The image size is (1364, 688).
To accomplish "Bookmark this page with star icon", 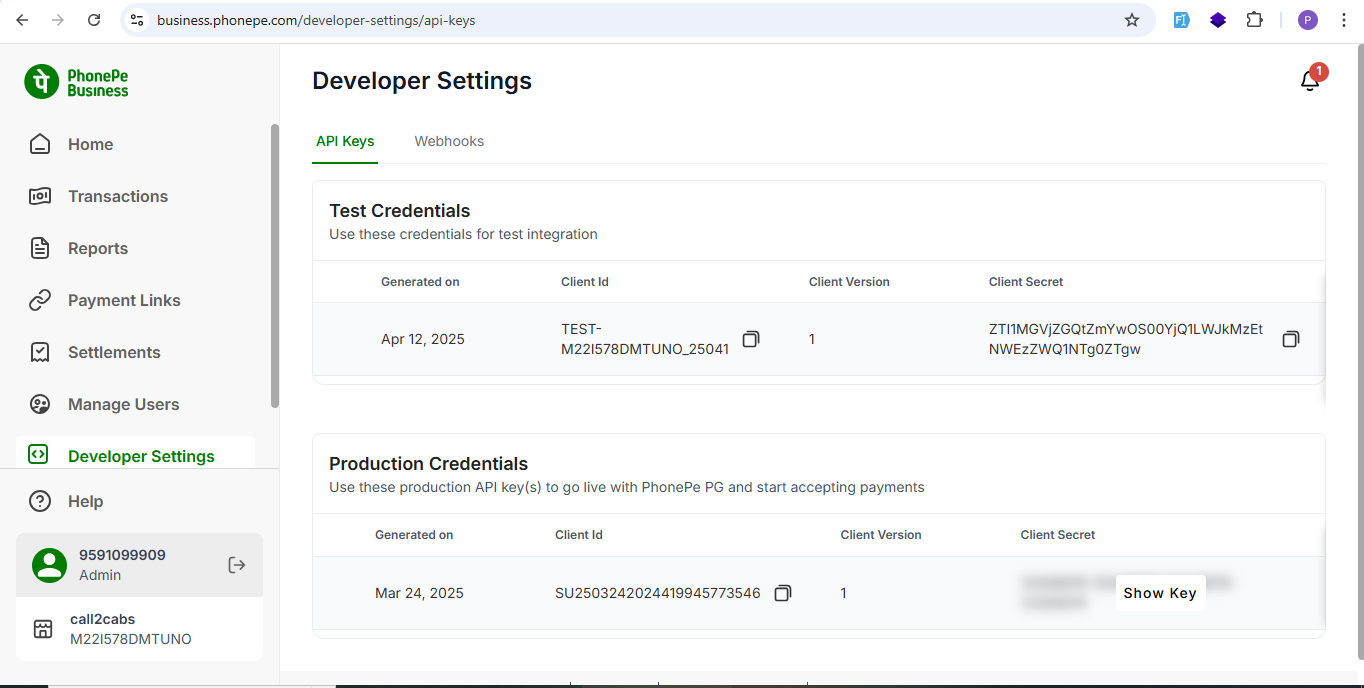I will 1132,20.
